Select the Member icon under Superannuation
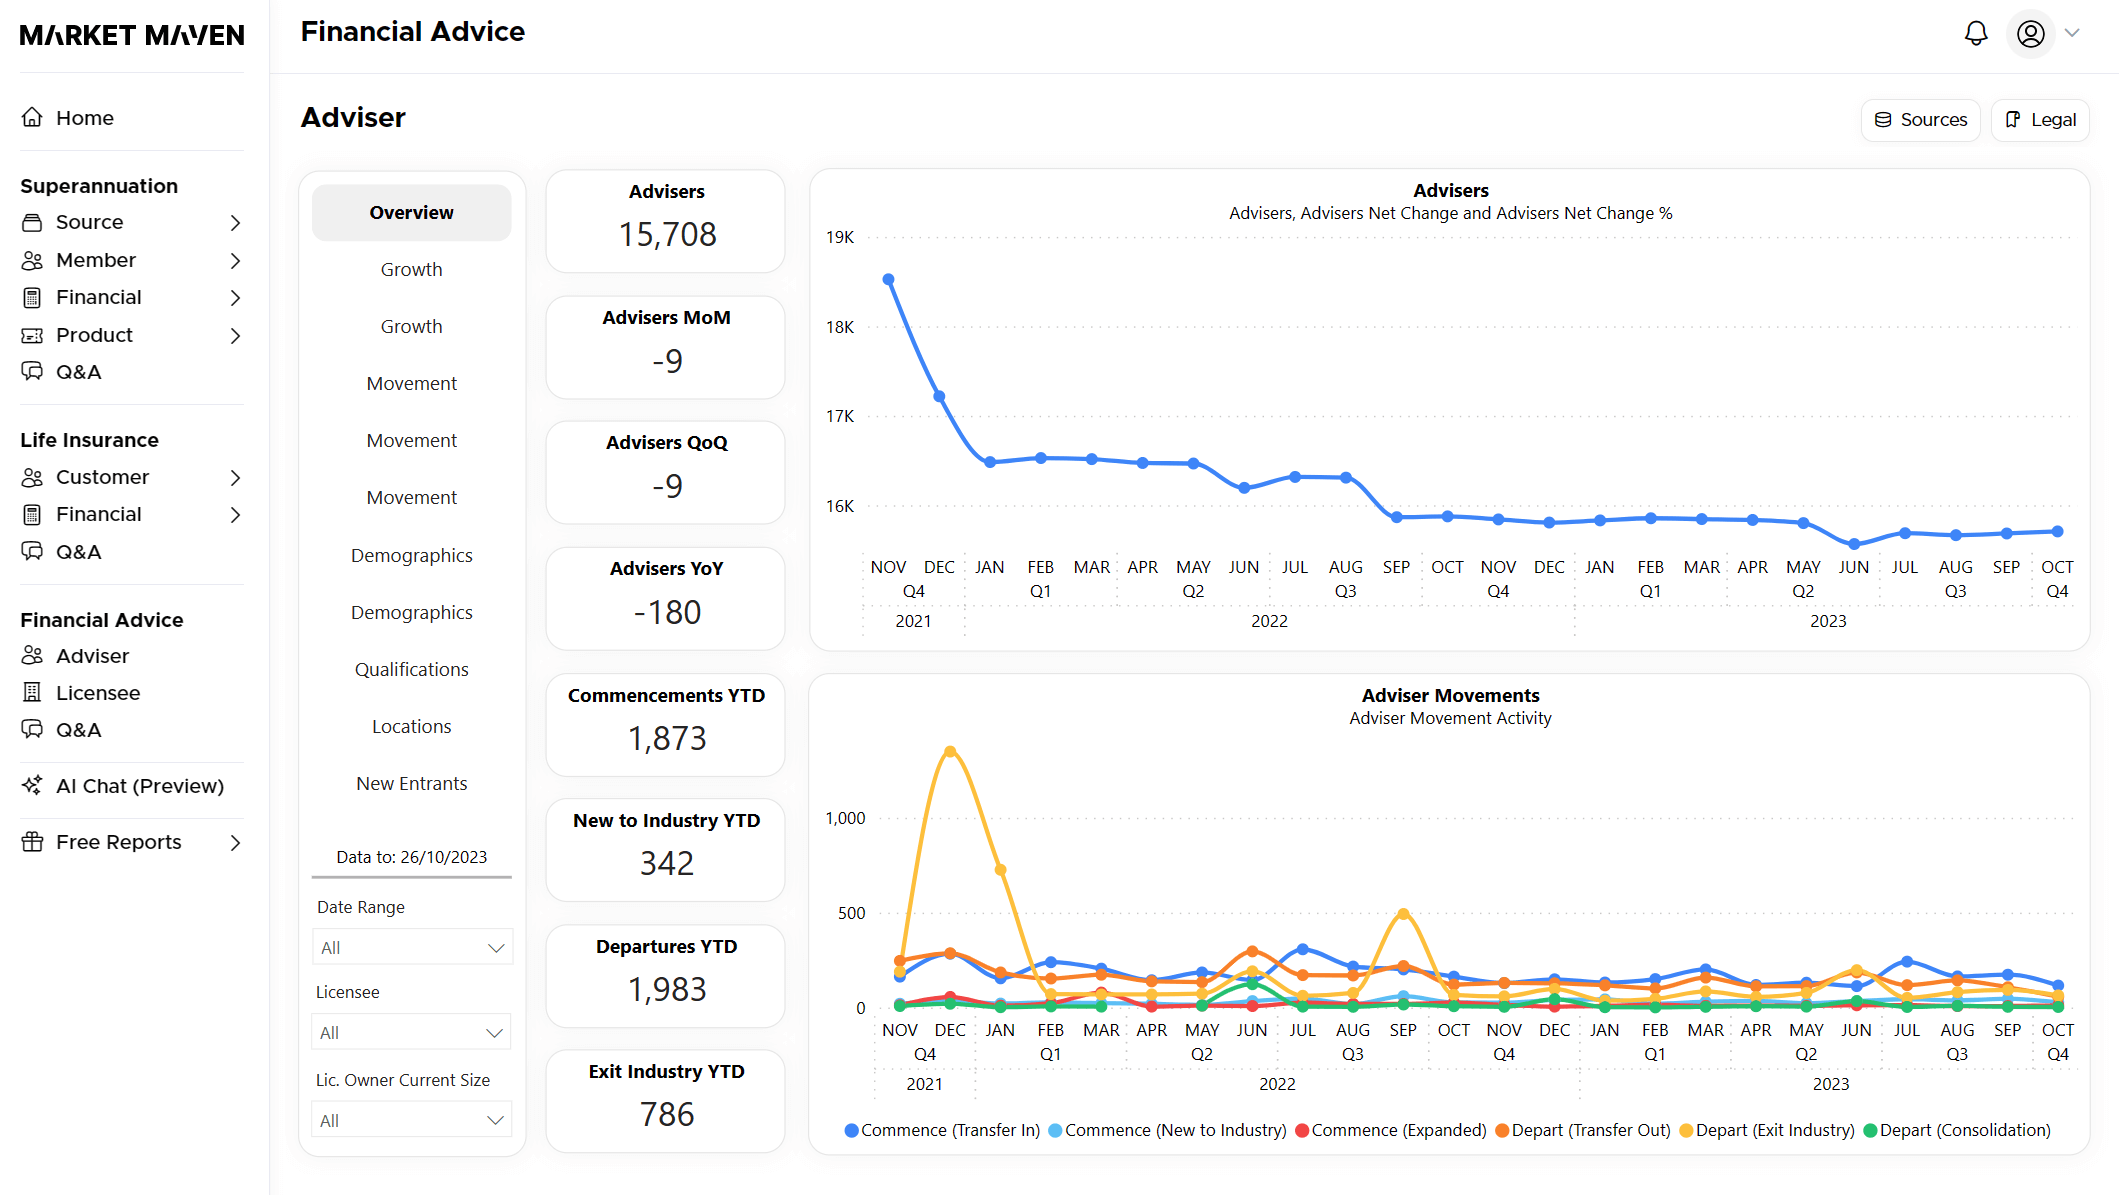 (x=33, y=259)
